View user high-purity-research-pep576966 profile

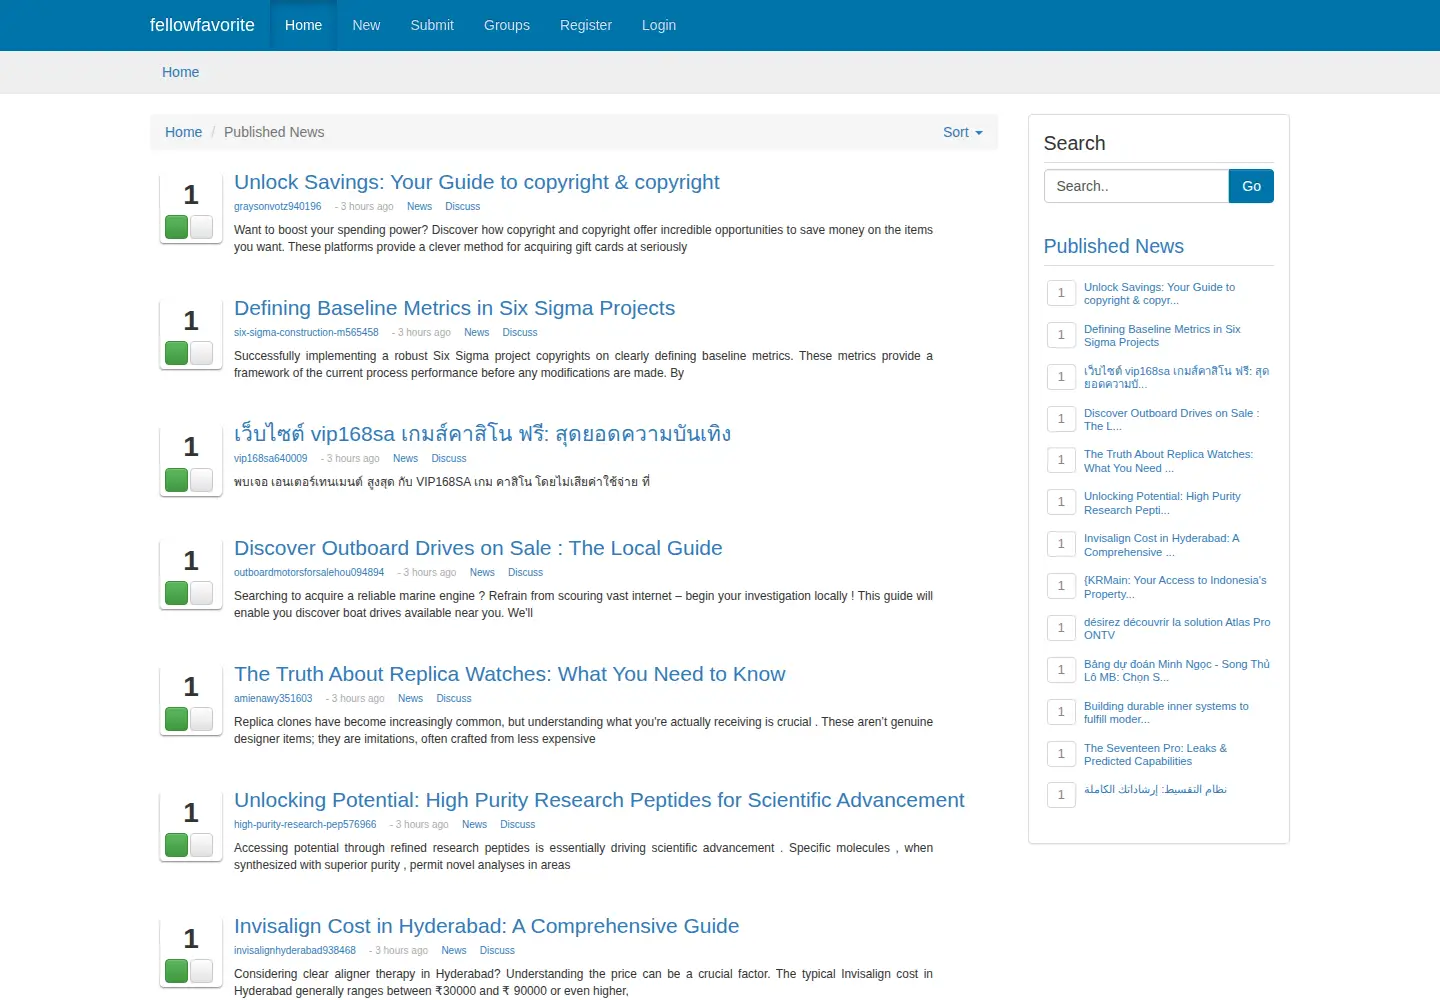point(305,825)
